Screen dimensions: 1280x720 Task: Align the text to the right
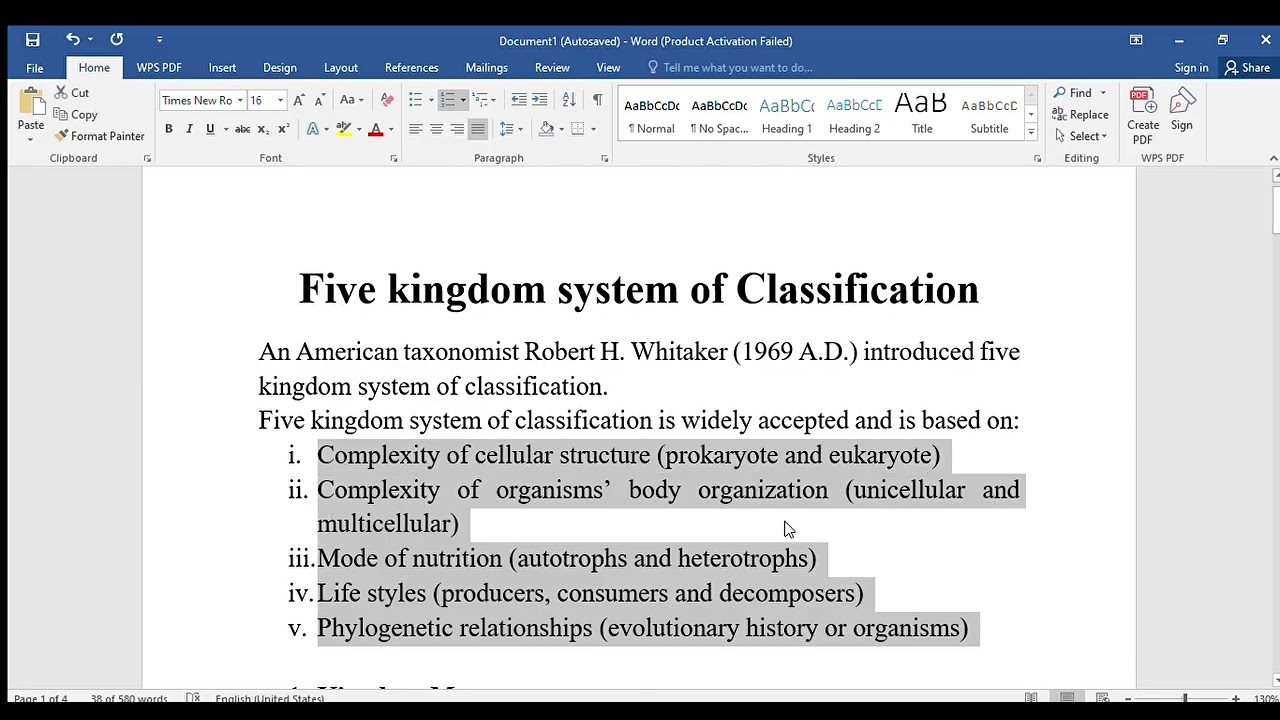click(x=457, y=129)
